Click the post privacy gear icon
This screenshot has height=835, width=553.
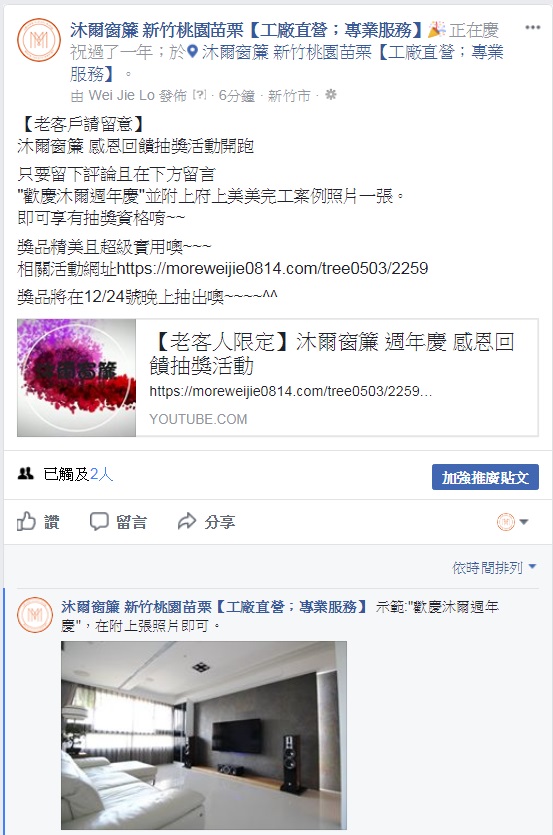[x=331, y=95]
